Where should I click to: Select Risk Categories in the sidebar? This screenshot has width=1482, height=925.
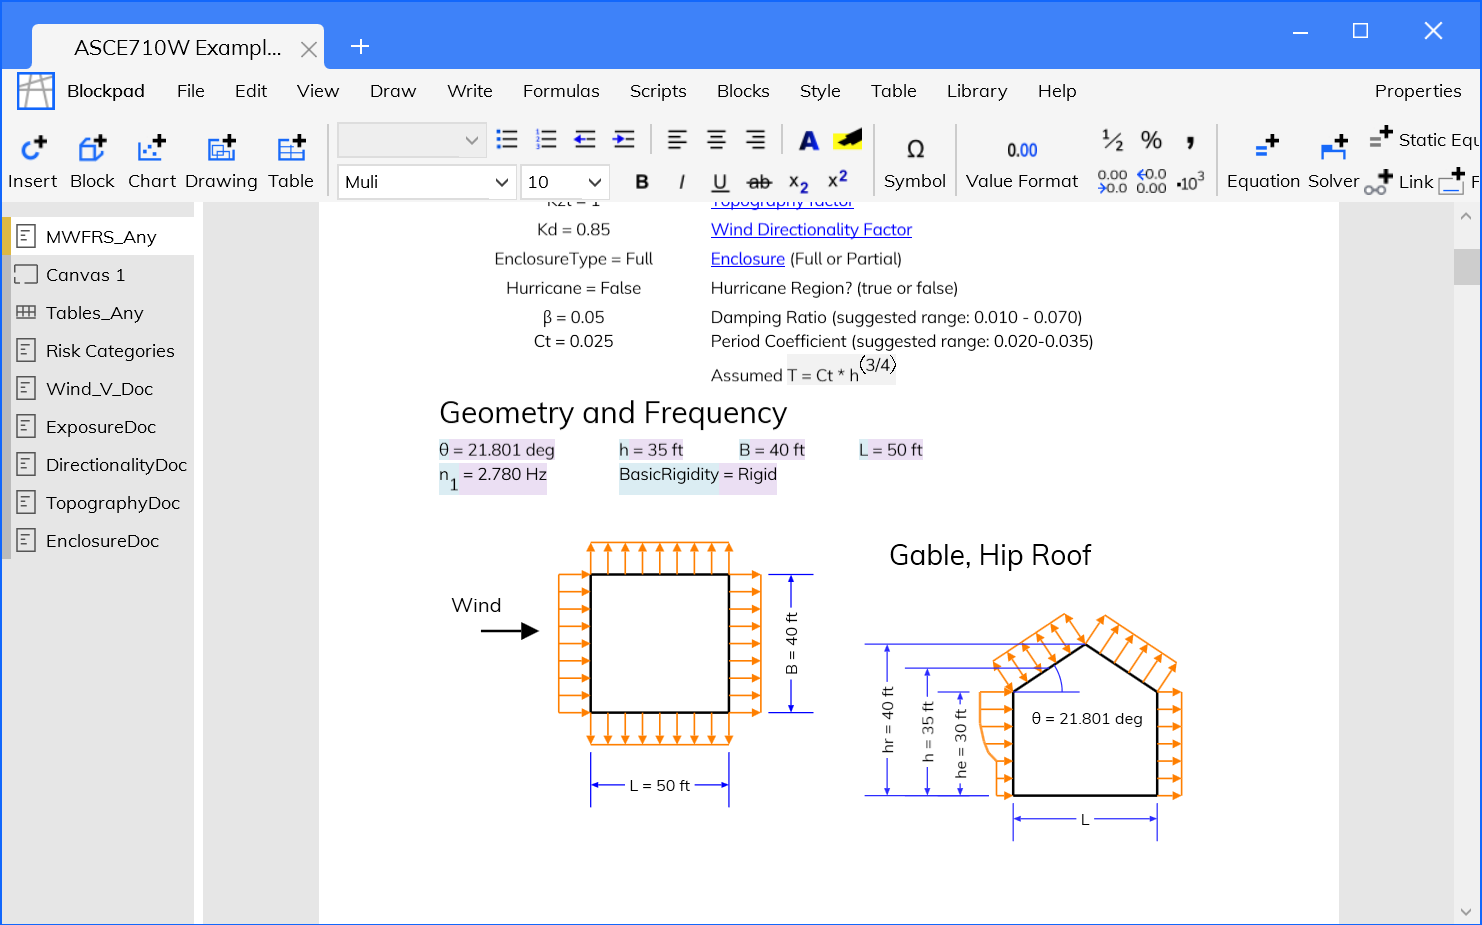pyautogui.click(x=110, y=351)
